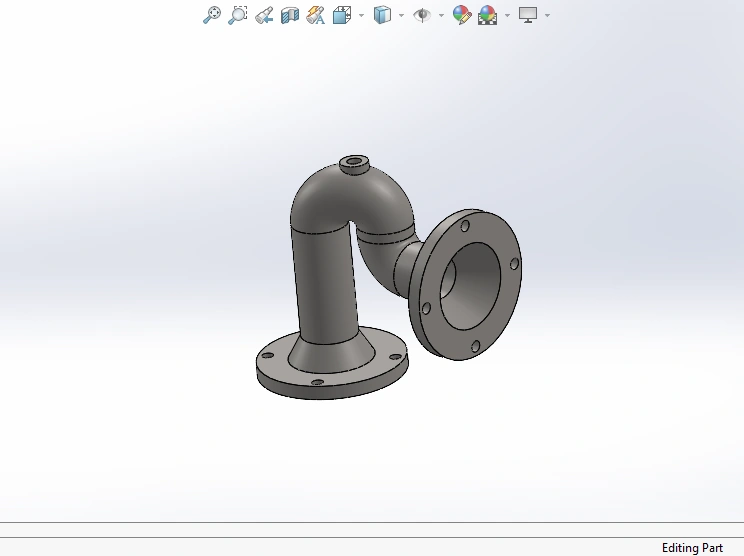Click the Apply Scene icon
Viewport: 744px width, 556px height.
[x=488, y=15]
